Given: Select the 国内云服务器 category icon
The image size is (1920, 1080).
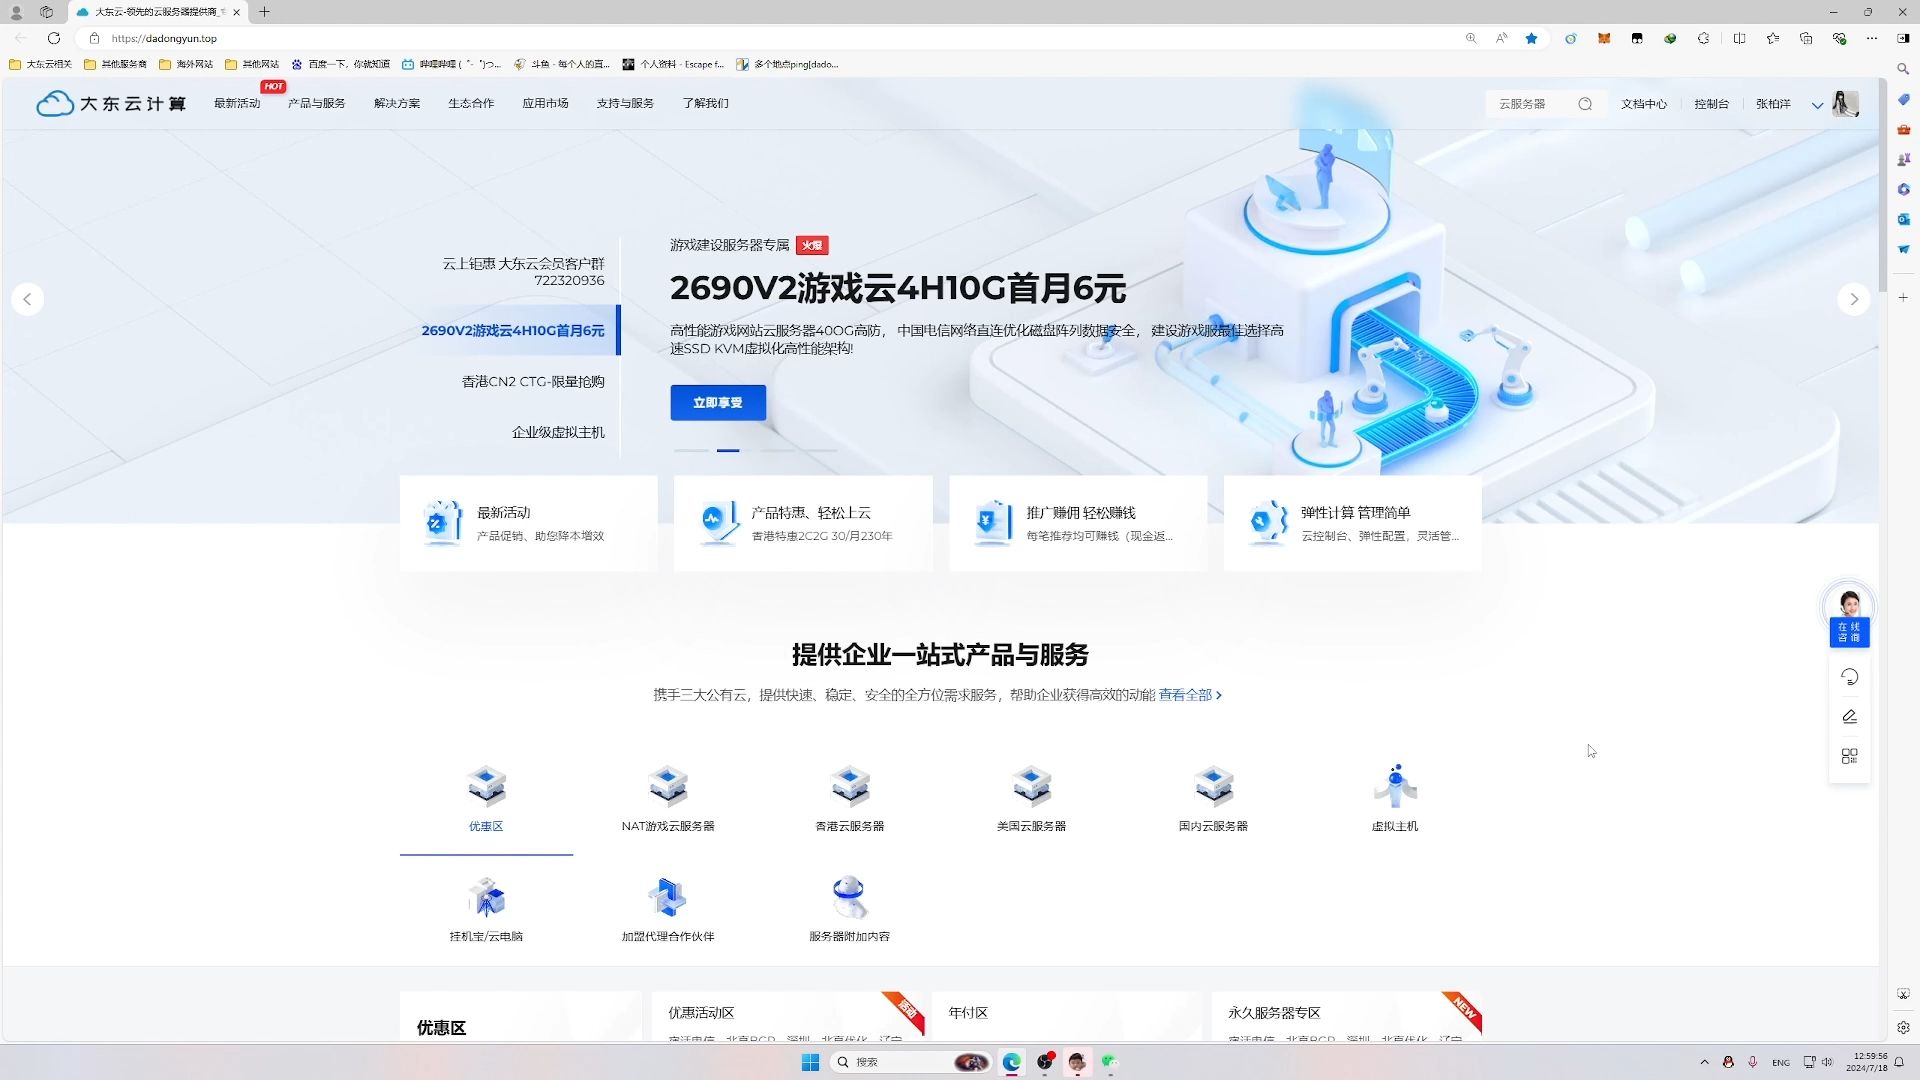Looking at the screenshot, I should point(1213,786).
